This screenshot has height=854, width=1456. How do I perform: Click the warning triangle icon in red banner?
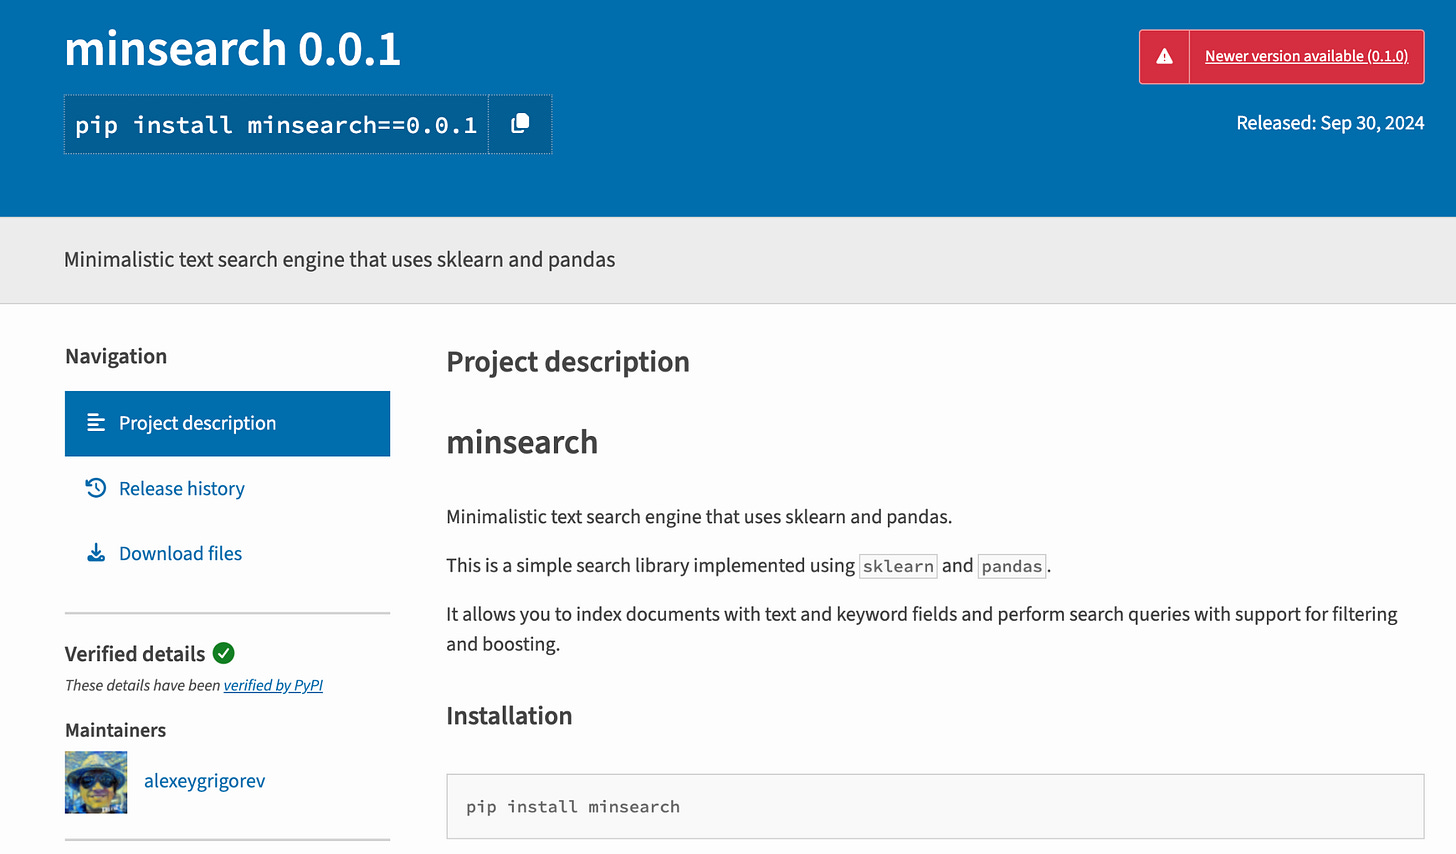(1164, 57)
